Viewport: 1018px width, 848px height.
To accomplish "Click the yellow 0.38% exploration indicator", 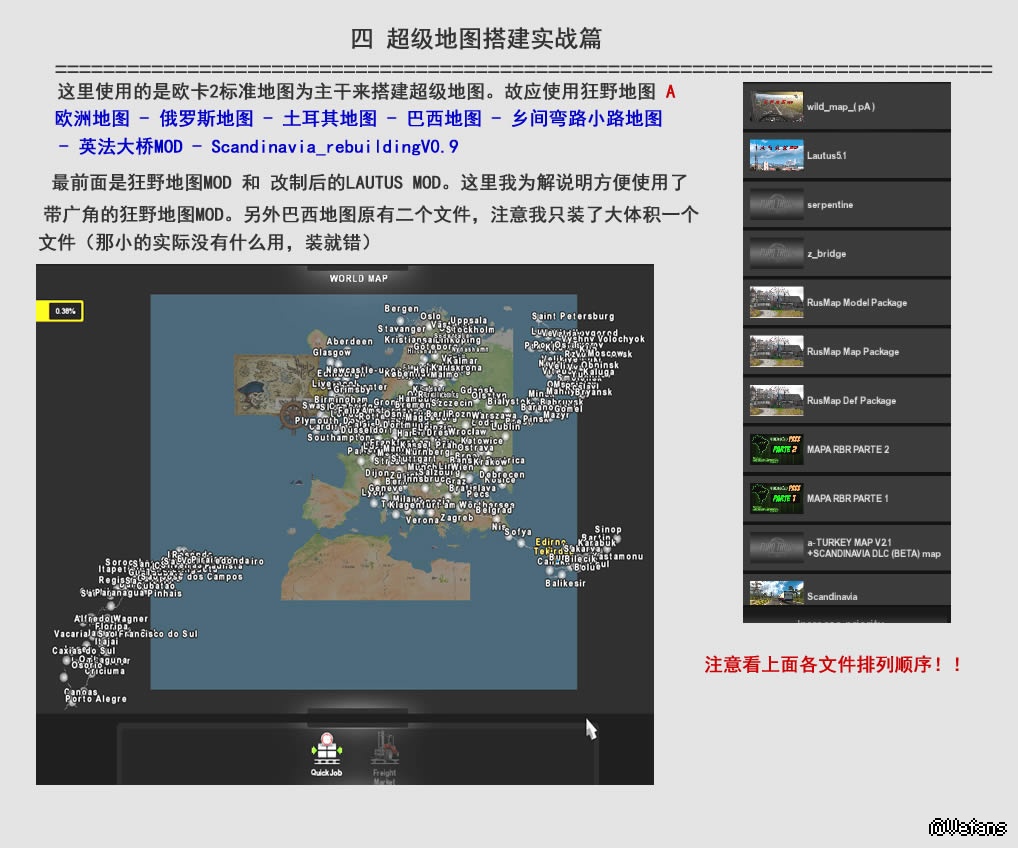I will pyautogui.click(x=60, y=311).
